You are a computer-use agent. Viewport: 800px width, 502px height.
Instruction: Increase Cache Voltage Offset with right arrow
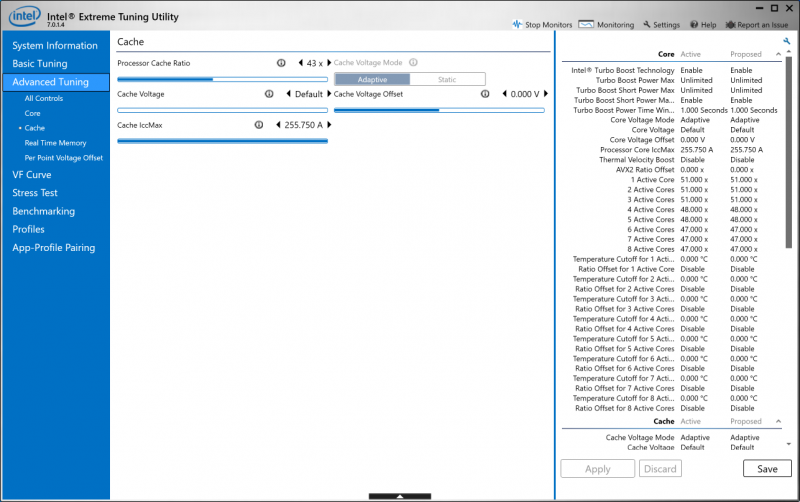[x=545, y=94]
